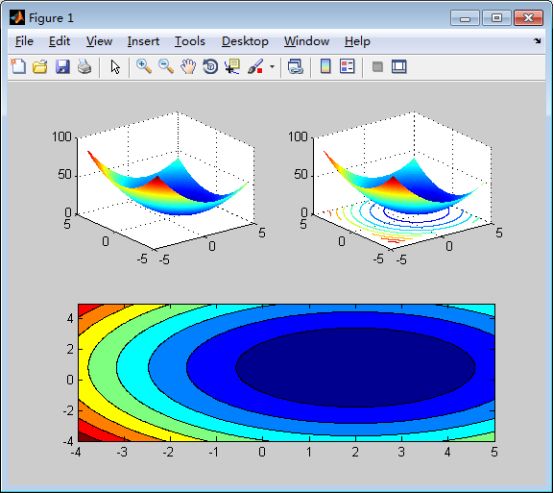554x493 pixels.
Task: Save the figure with the floppy disk icon
Action: [63, 66]
